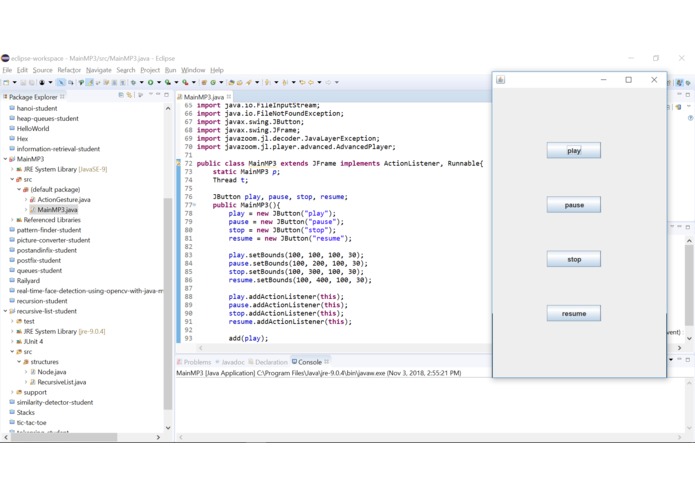This screenshot has height=494, width=695.
Task: Open the File menu
Action: pyautogui.click(x=7, y=70)
